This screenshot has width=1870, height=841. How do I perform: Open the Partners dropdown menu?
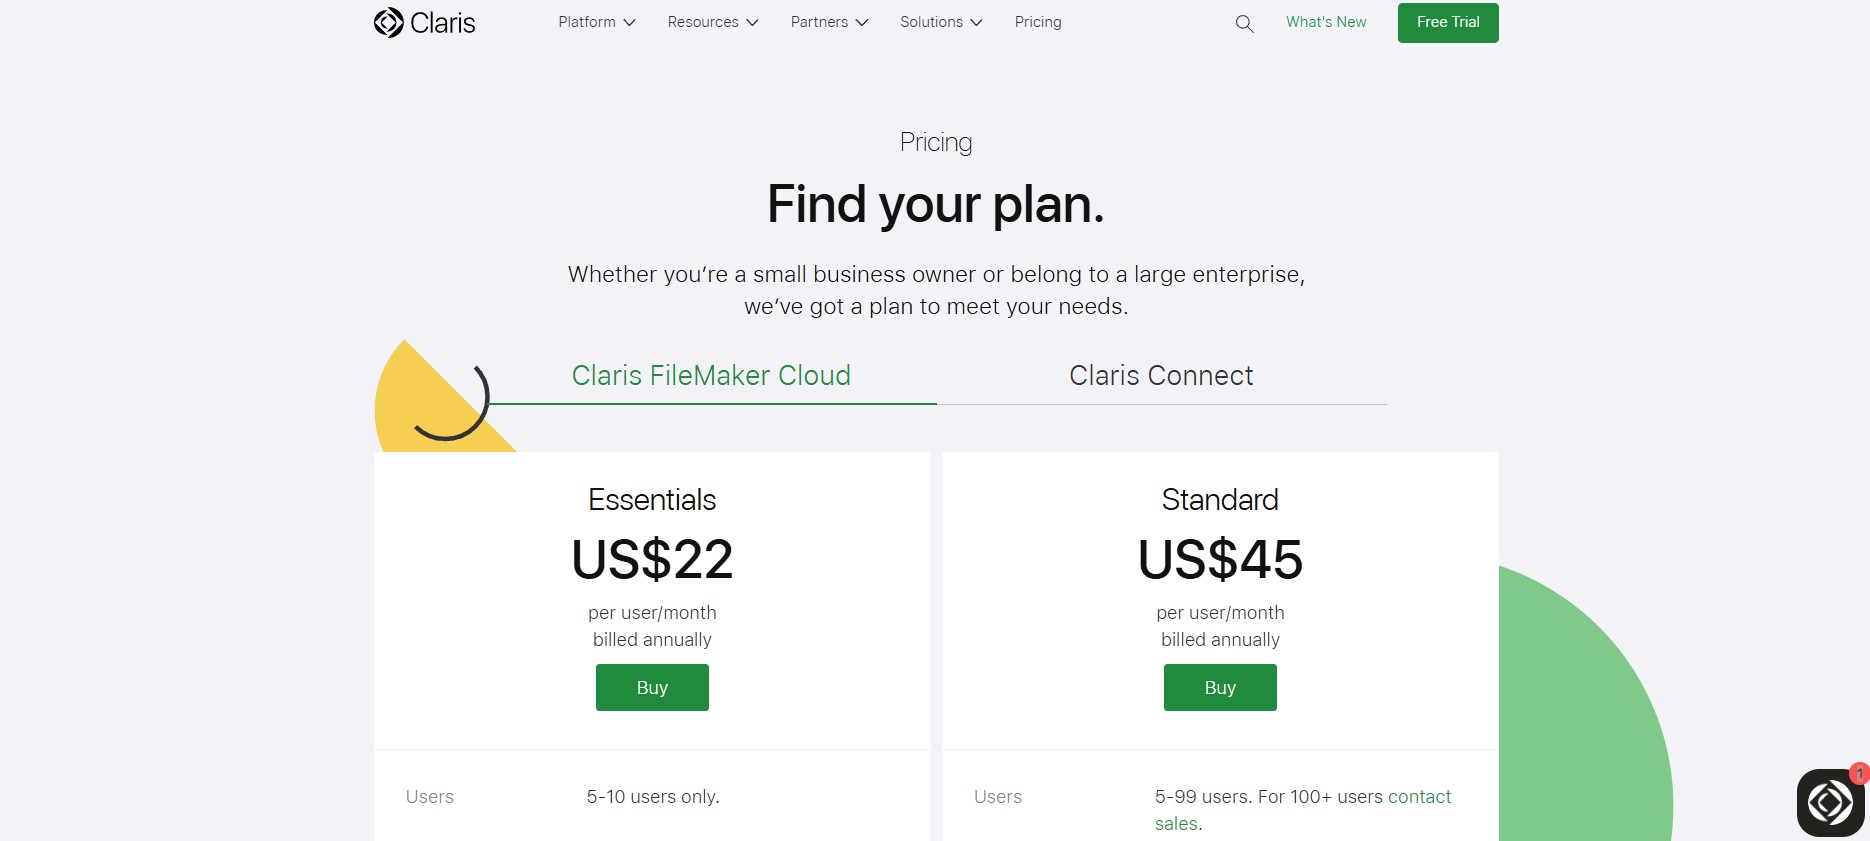tap(829, 22)
